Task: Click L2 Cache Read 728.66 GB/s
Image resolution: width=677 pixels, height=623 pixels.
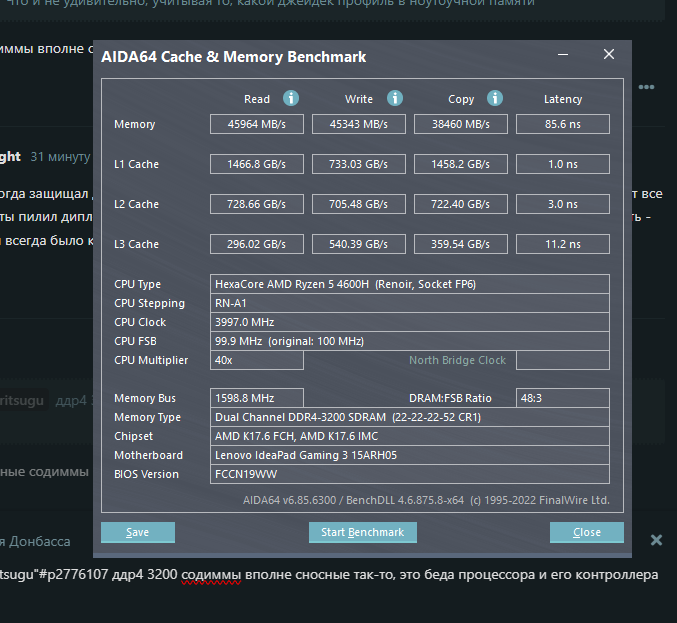Action: [x=257, y=204]
